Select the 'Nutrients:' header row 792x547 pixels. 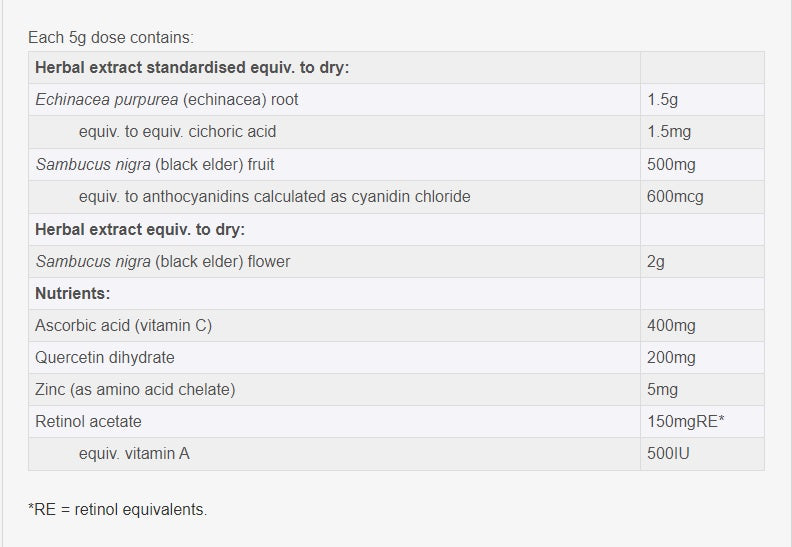pos(72,293)
